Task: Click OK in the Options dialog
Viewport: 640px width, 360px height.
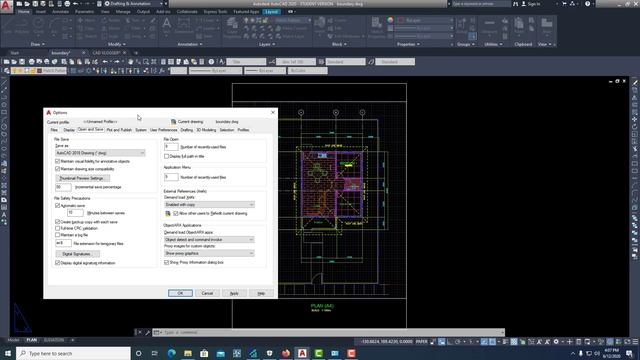Action: tap(180, 293)
